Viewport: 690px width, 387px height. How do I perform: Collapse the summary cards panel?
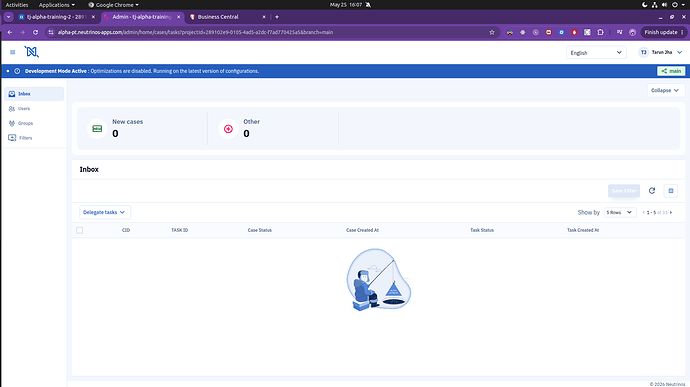665,90
